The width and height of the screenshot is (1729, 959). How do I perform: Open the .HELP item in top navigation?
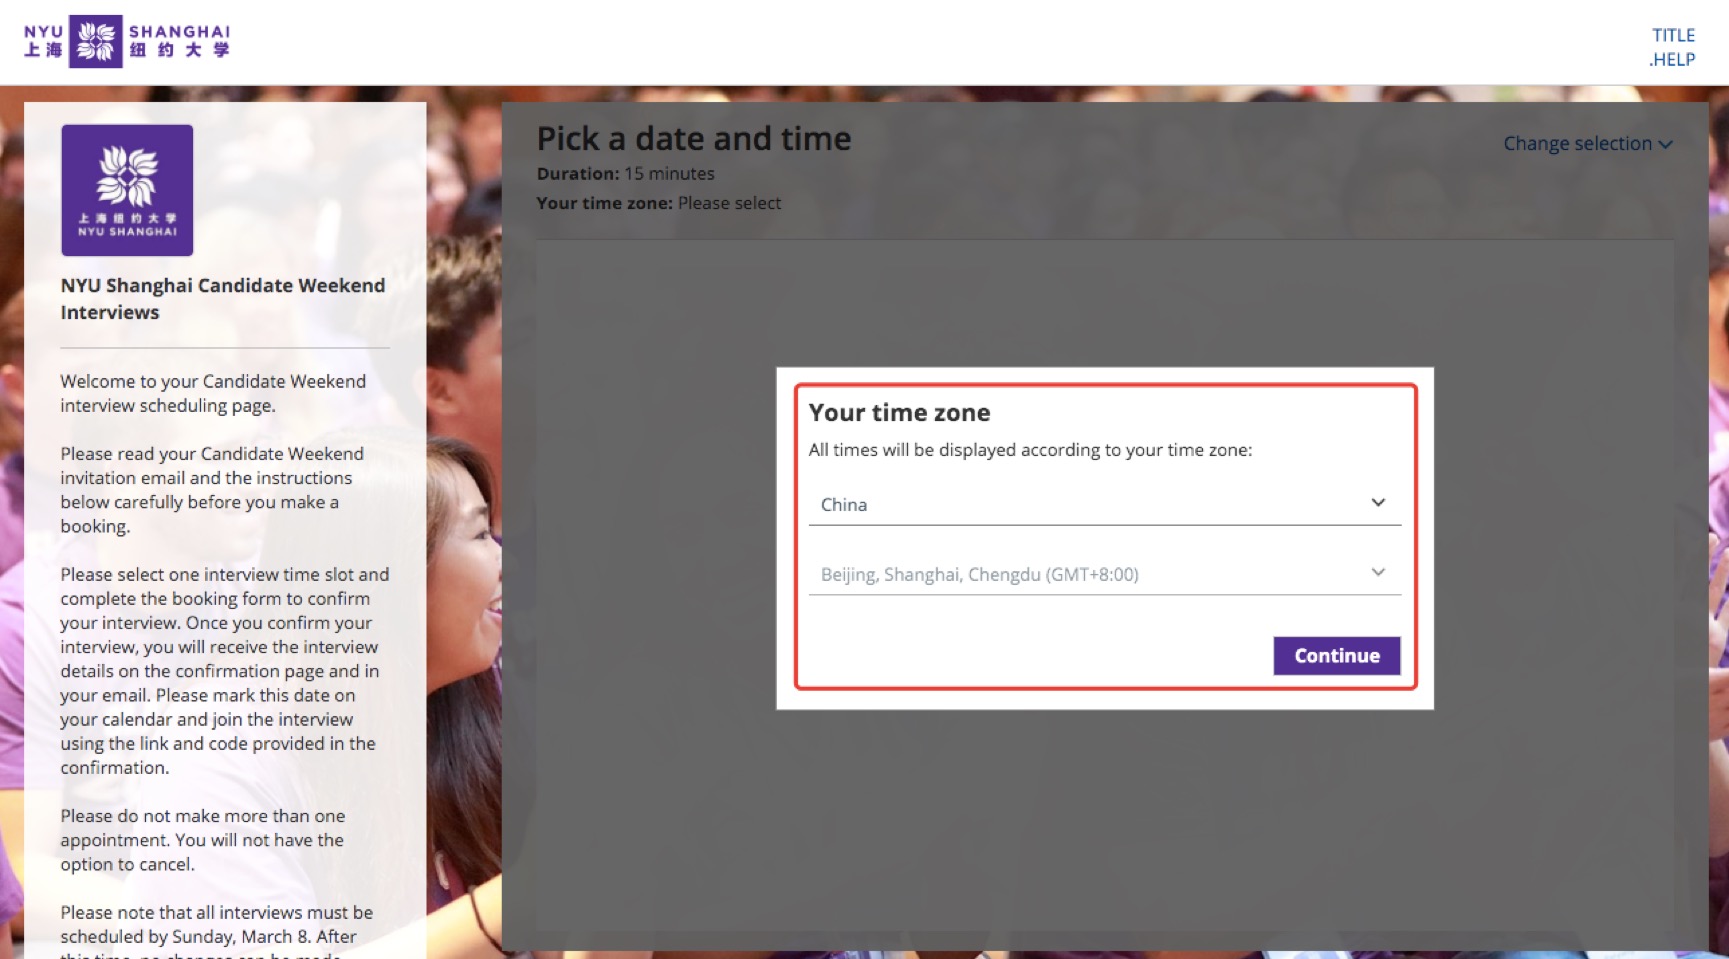[x=1671, y=60]
